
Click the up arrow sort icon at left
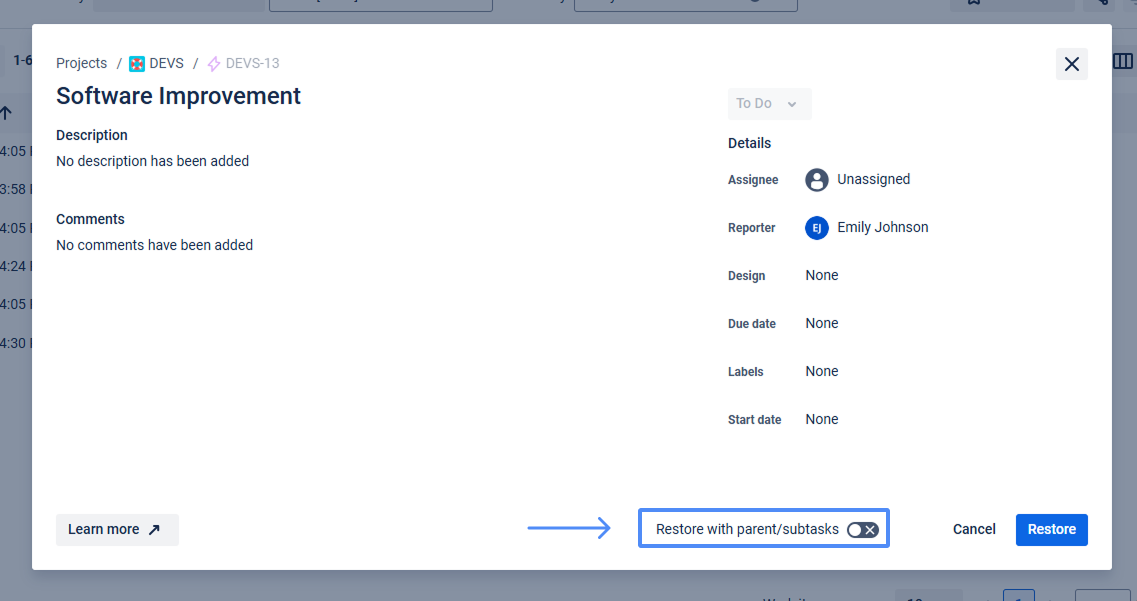point(6,113)
